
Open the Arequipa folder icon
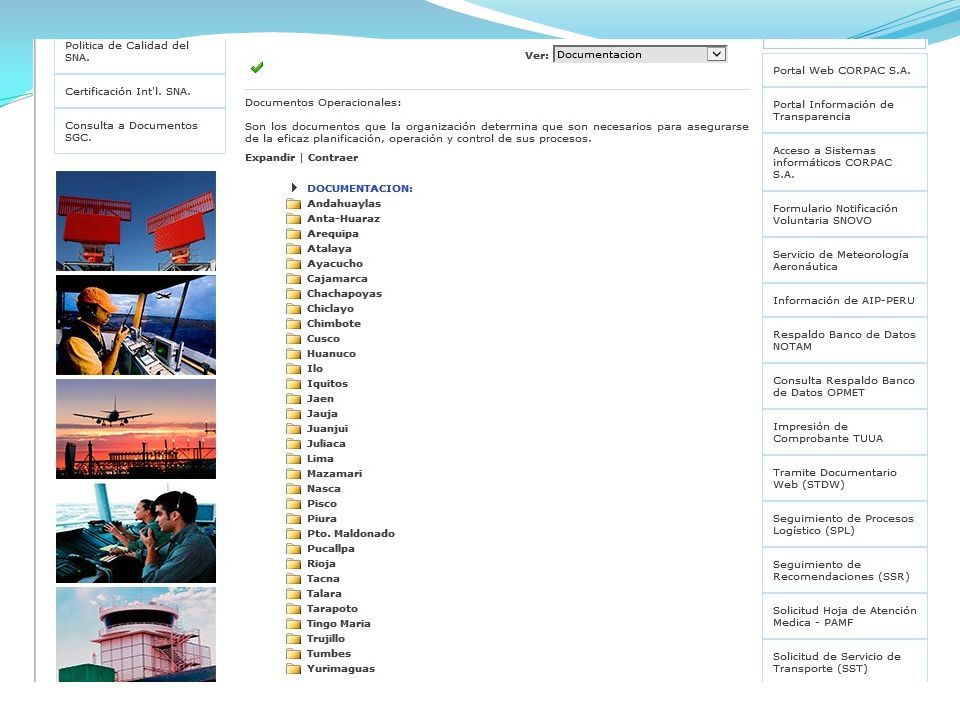293,234
